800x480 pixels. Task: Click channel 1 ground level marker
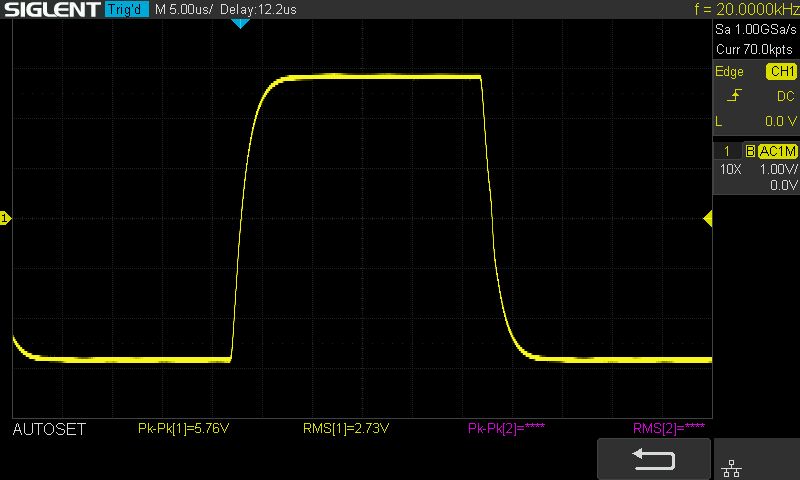[5, 219]
